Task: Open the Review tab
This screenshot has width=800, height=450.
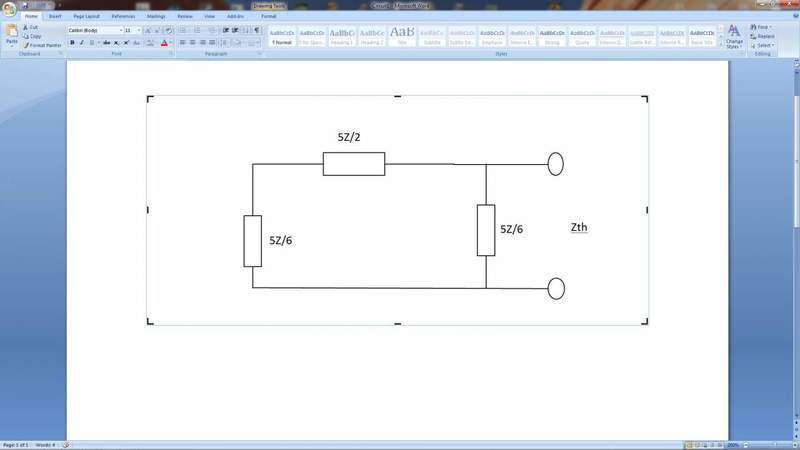Action: pos(185,16)
